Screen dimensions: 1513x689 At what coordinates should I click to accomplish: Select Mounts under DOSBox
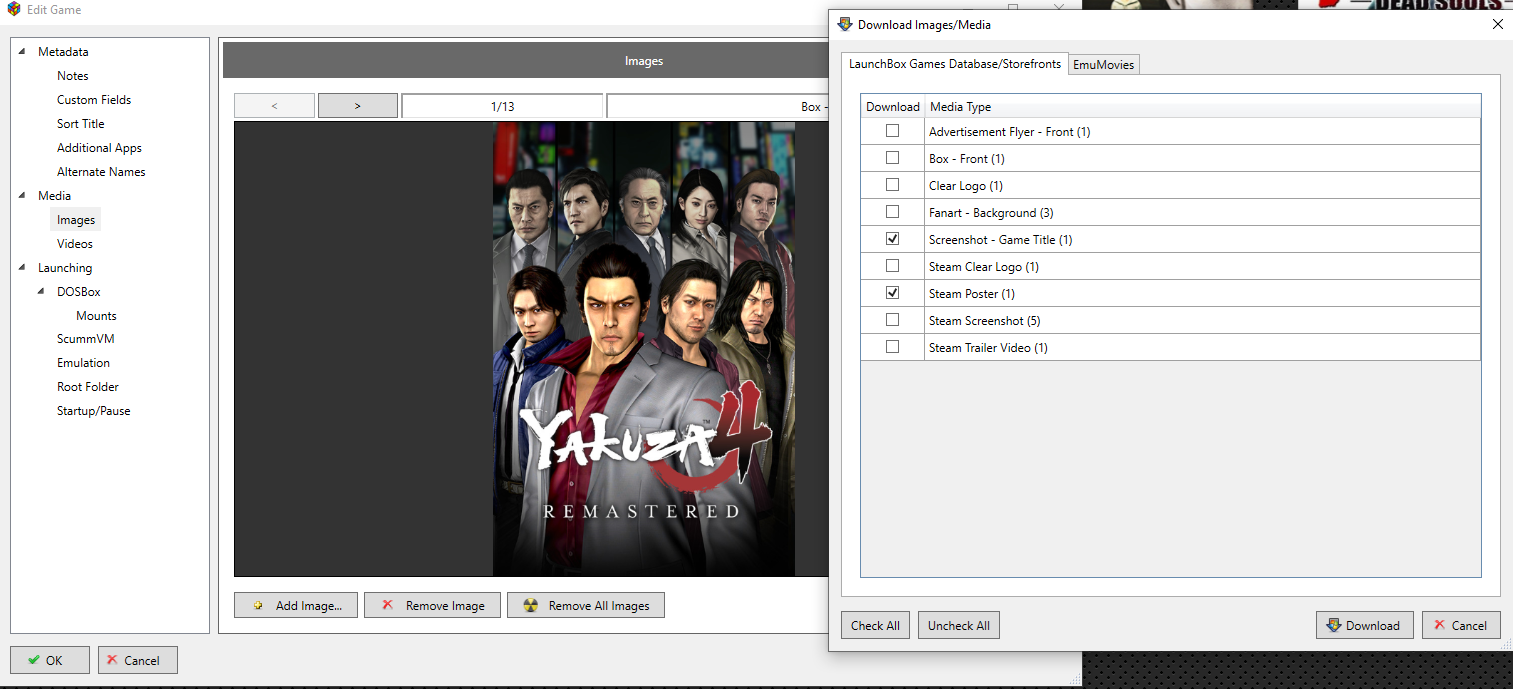click(x=96, y=316)
